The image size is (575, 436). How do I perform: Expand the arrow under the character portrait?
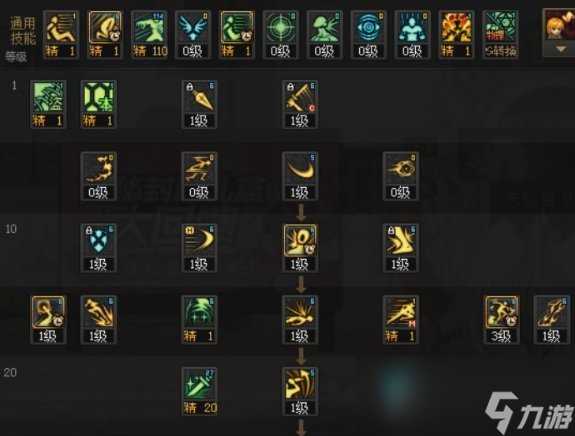pos(561,49)
